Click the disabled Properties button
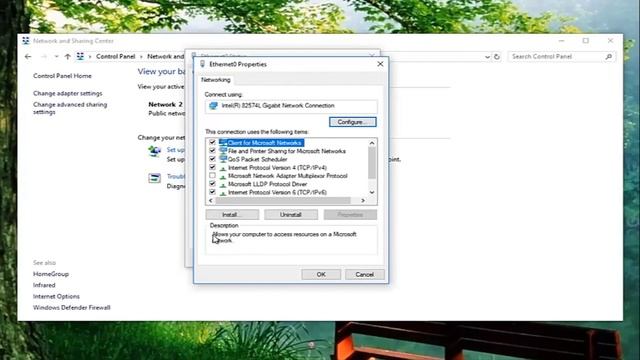 [350, 214]
